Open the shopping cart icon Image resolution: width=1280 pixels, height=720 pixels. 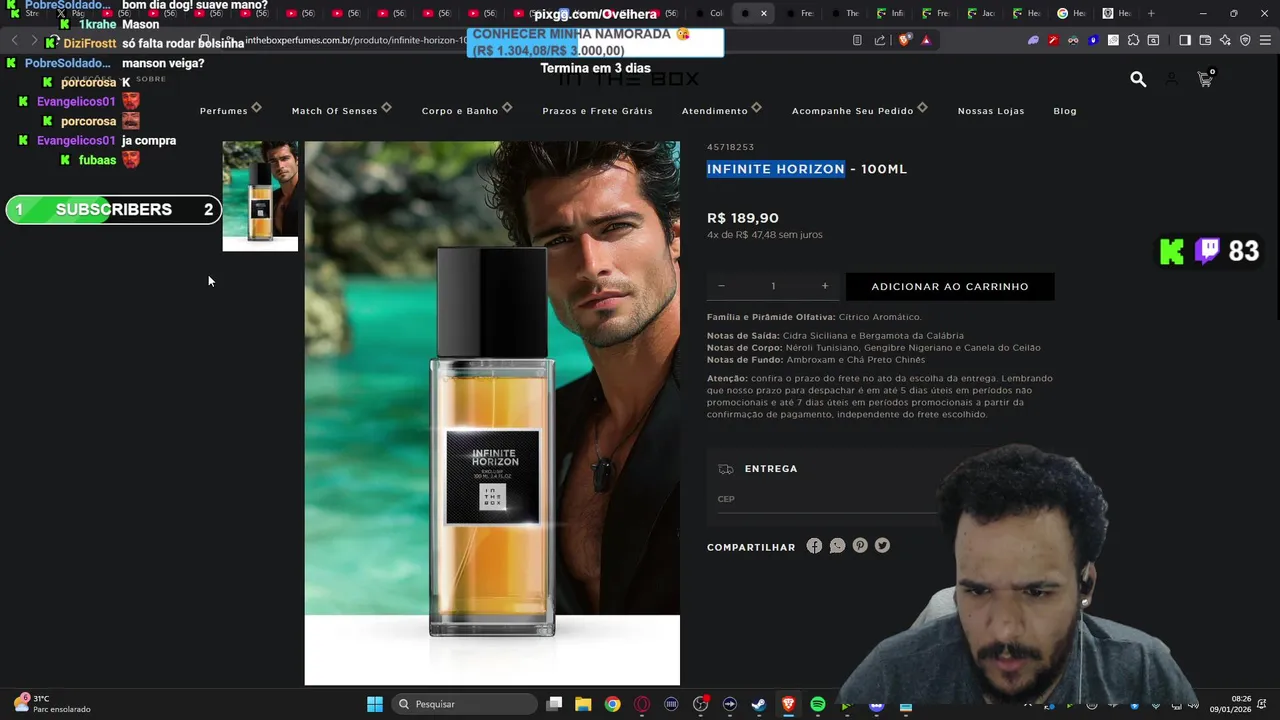point(1205,79)
